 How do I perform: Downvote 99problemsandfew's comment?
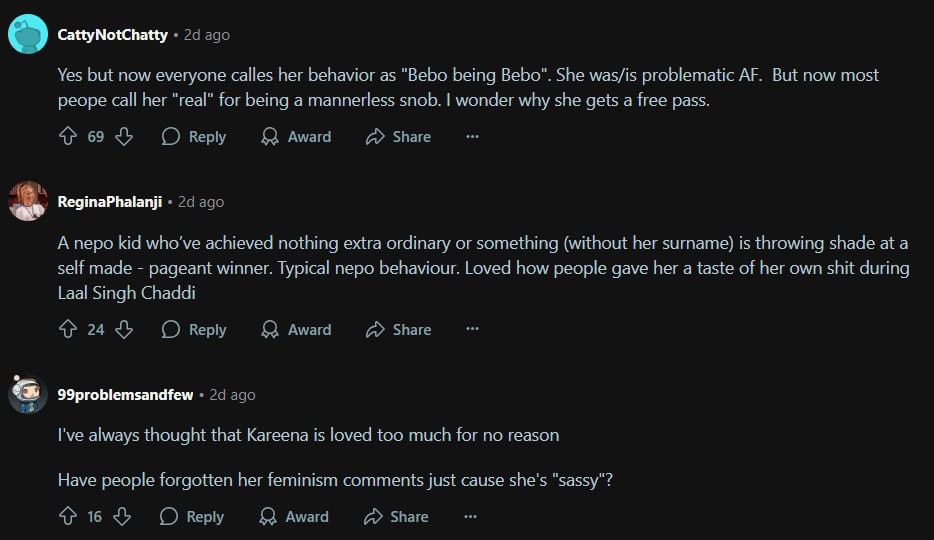122,516
